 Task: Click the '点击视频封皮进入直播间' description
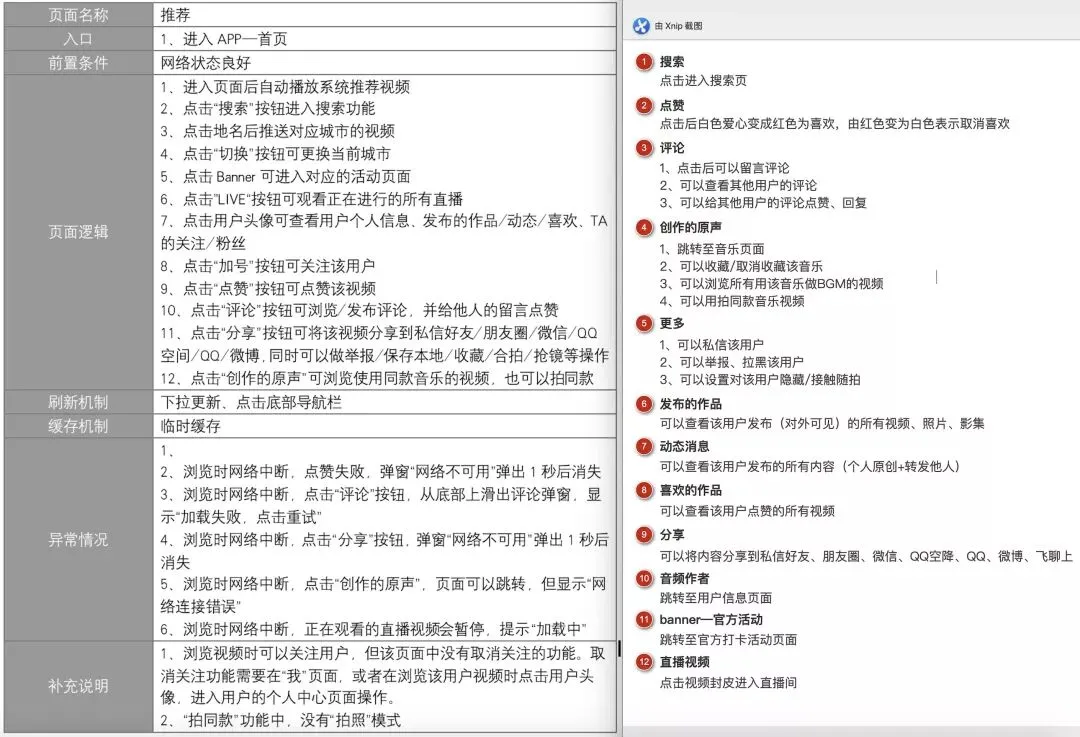pyautogui.click(x=729, y=683)
